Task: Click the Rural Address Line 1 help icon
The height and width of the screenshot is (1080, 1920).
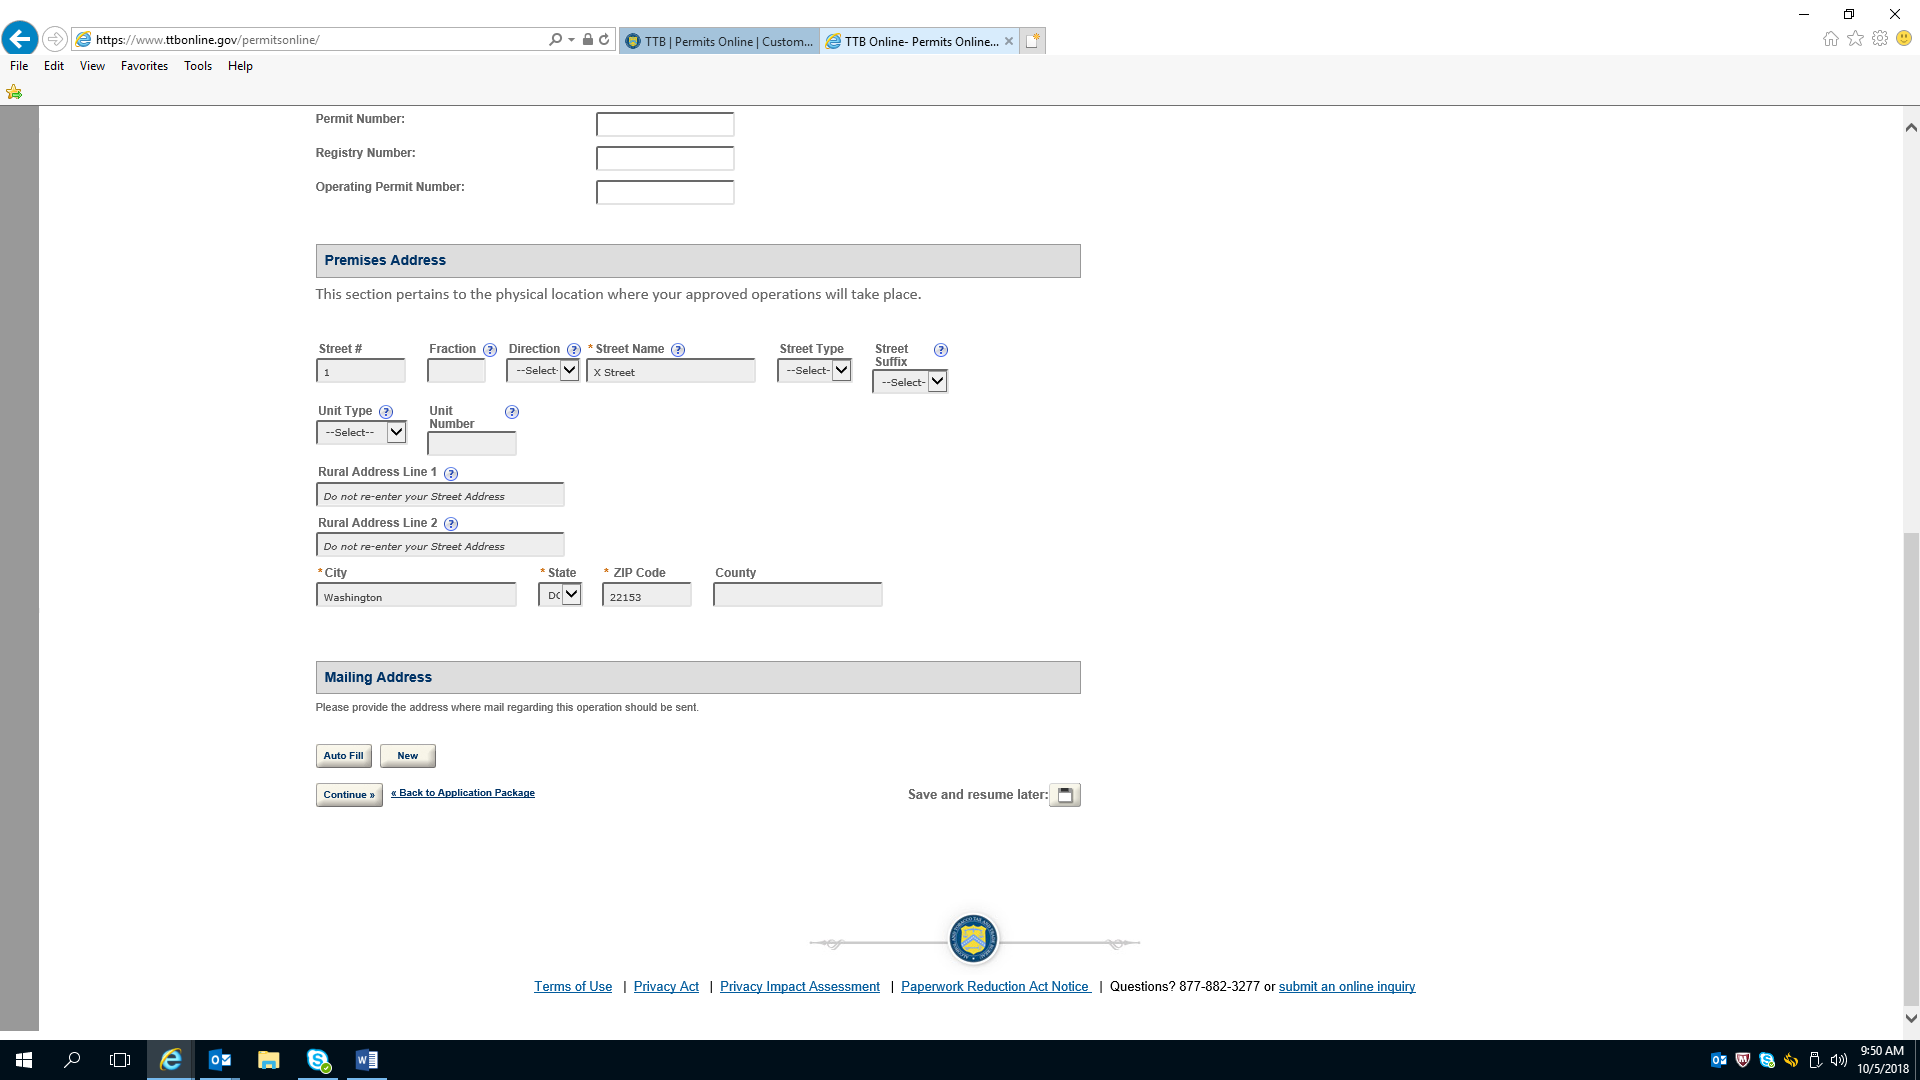Action: coord(451,473)
